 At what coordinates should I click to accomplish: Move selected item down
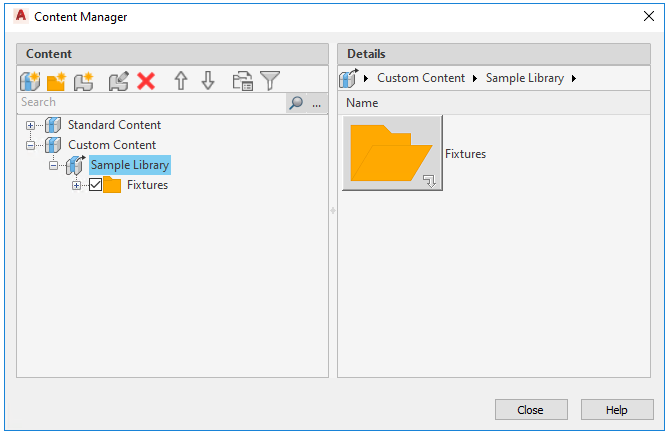click(x=208, y=81)
